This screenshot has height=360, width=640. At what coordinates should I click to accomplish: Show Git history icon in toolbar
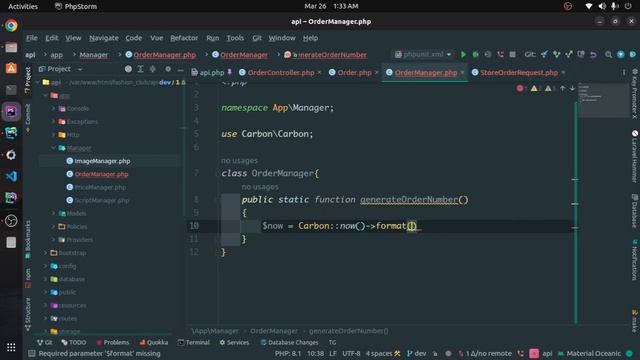pos(581,54)
